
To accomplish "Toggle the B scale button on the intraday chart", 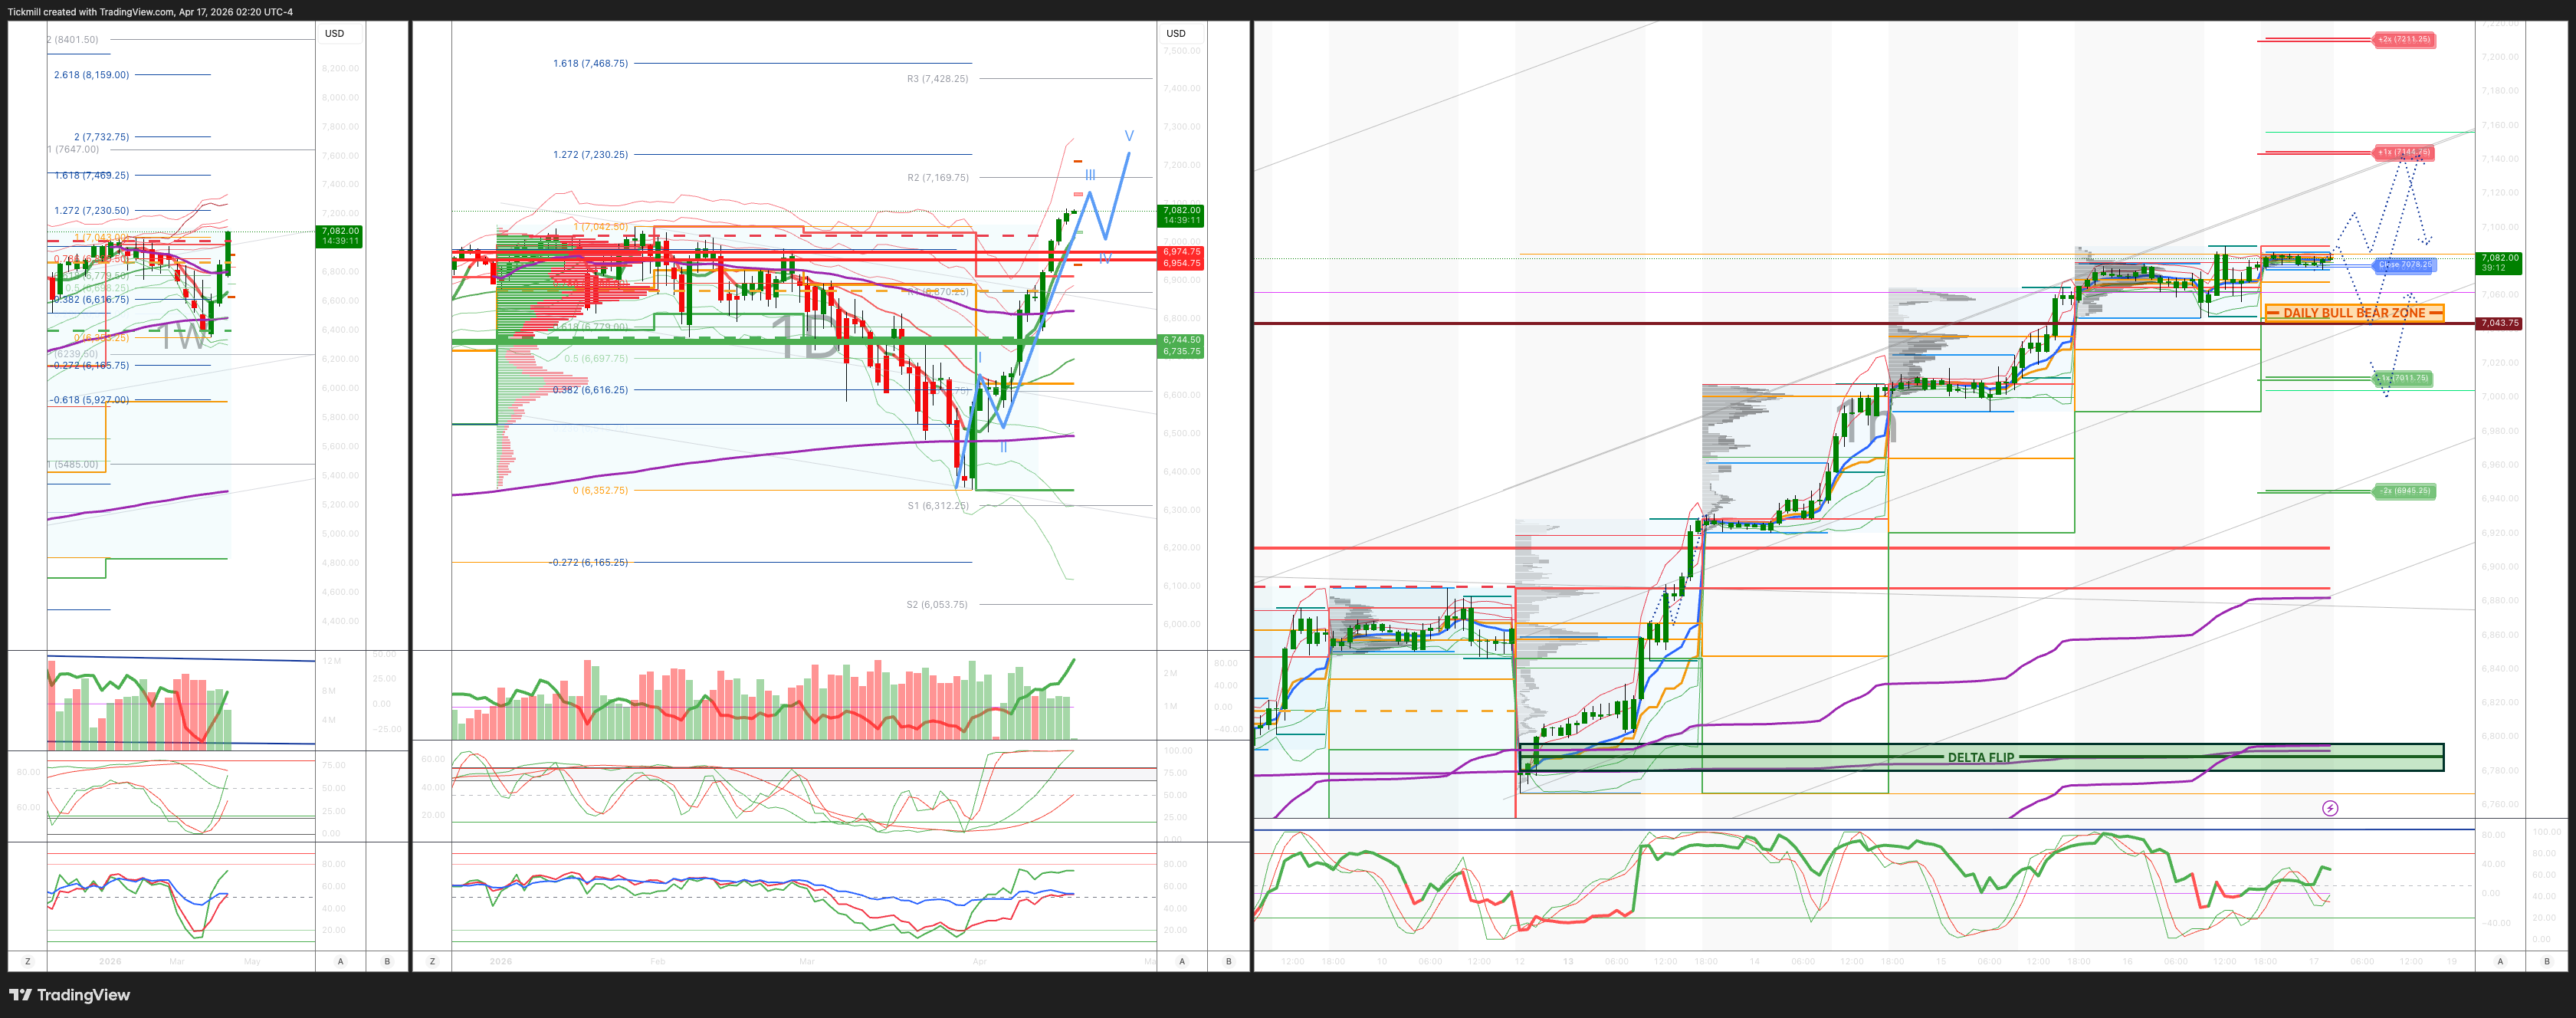I will (x=2547, y=961).
